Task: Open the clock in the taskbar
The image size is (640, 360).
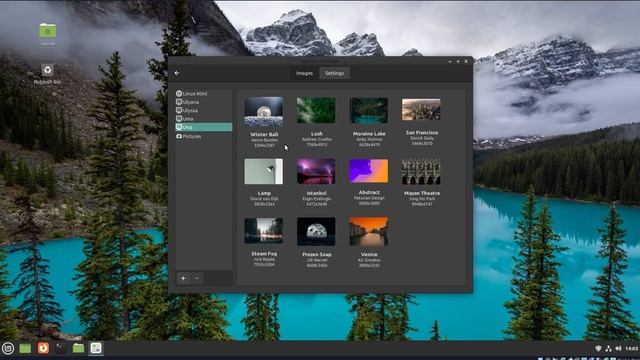Action: tap(631, 348)
